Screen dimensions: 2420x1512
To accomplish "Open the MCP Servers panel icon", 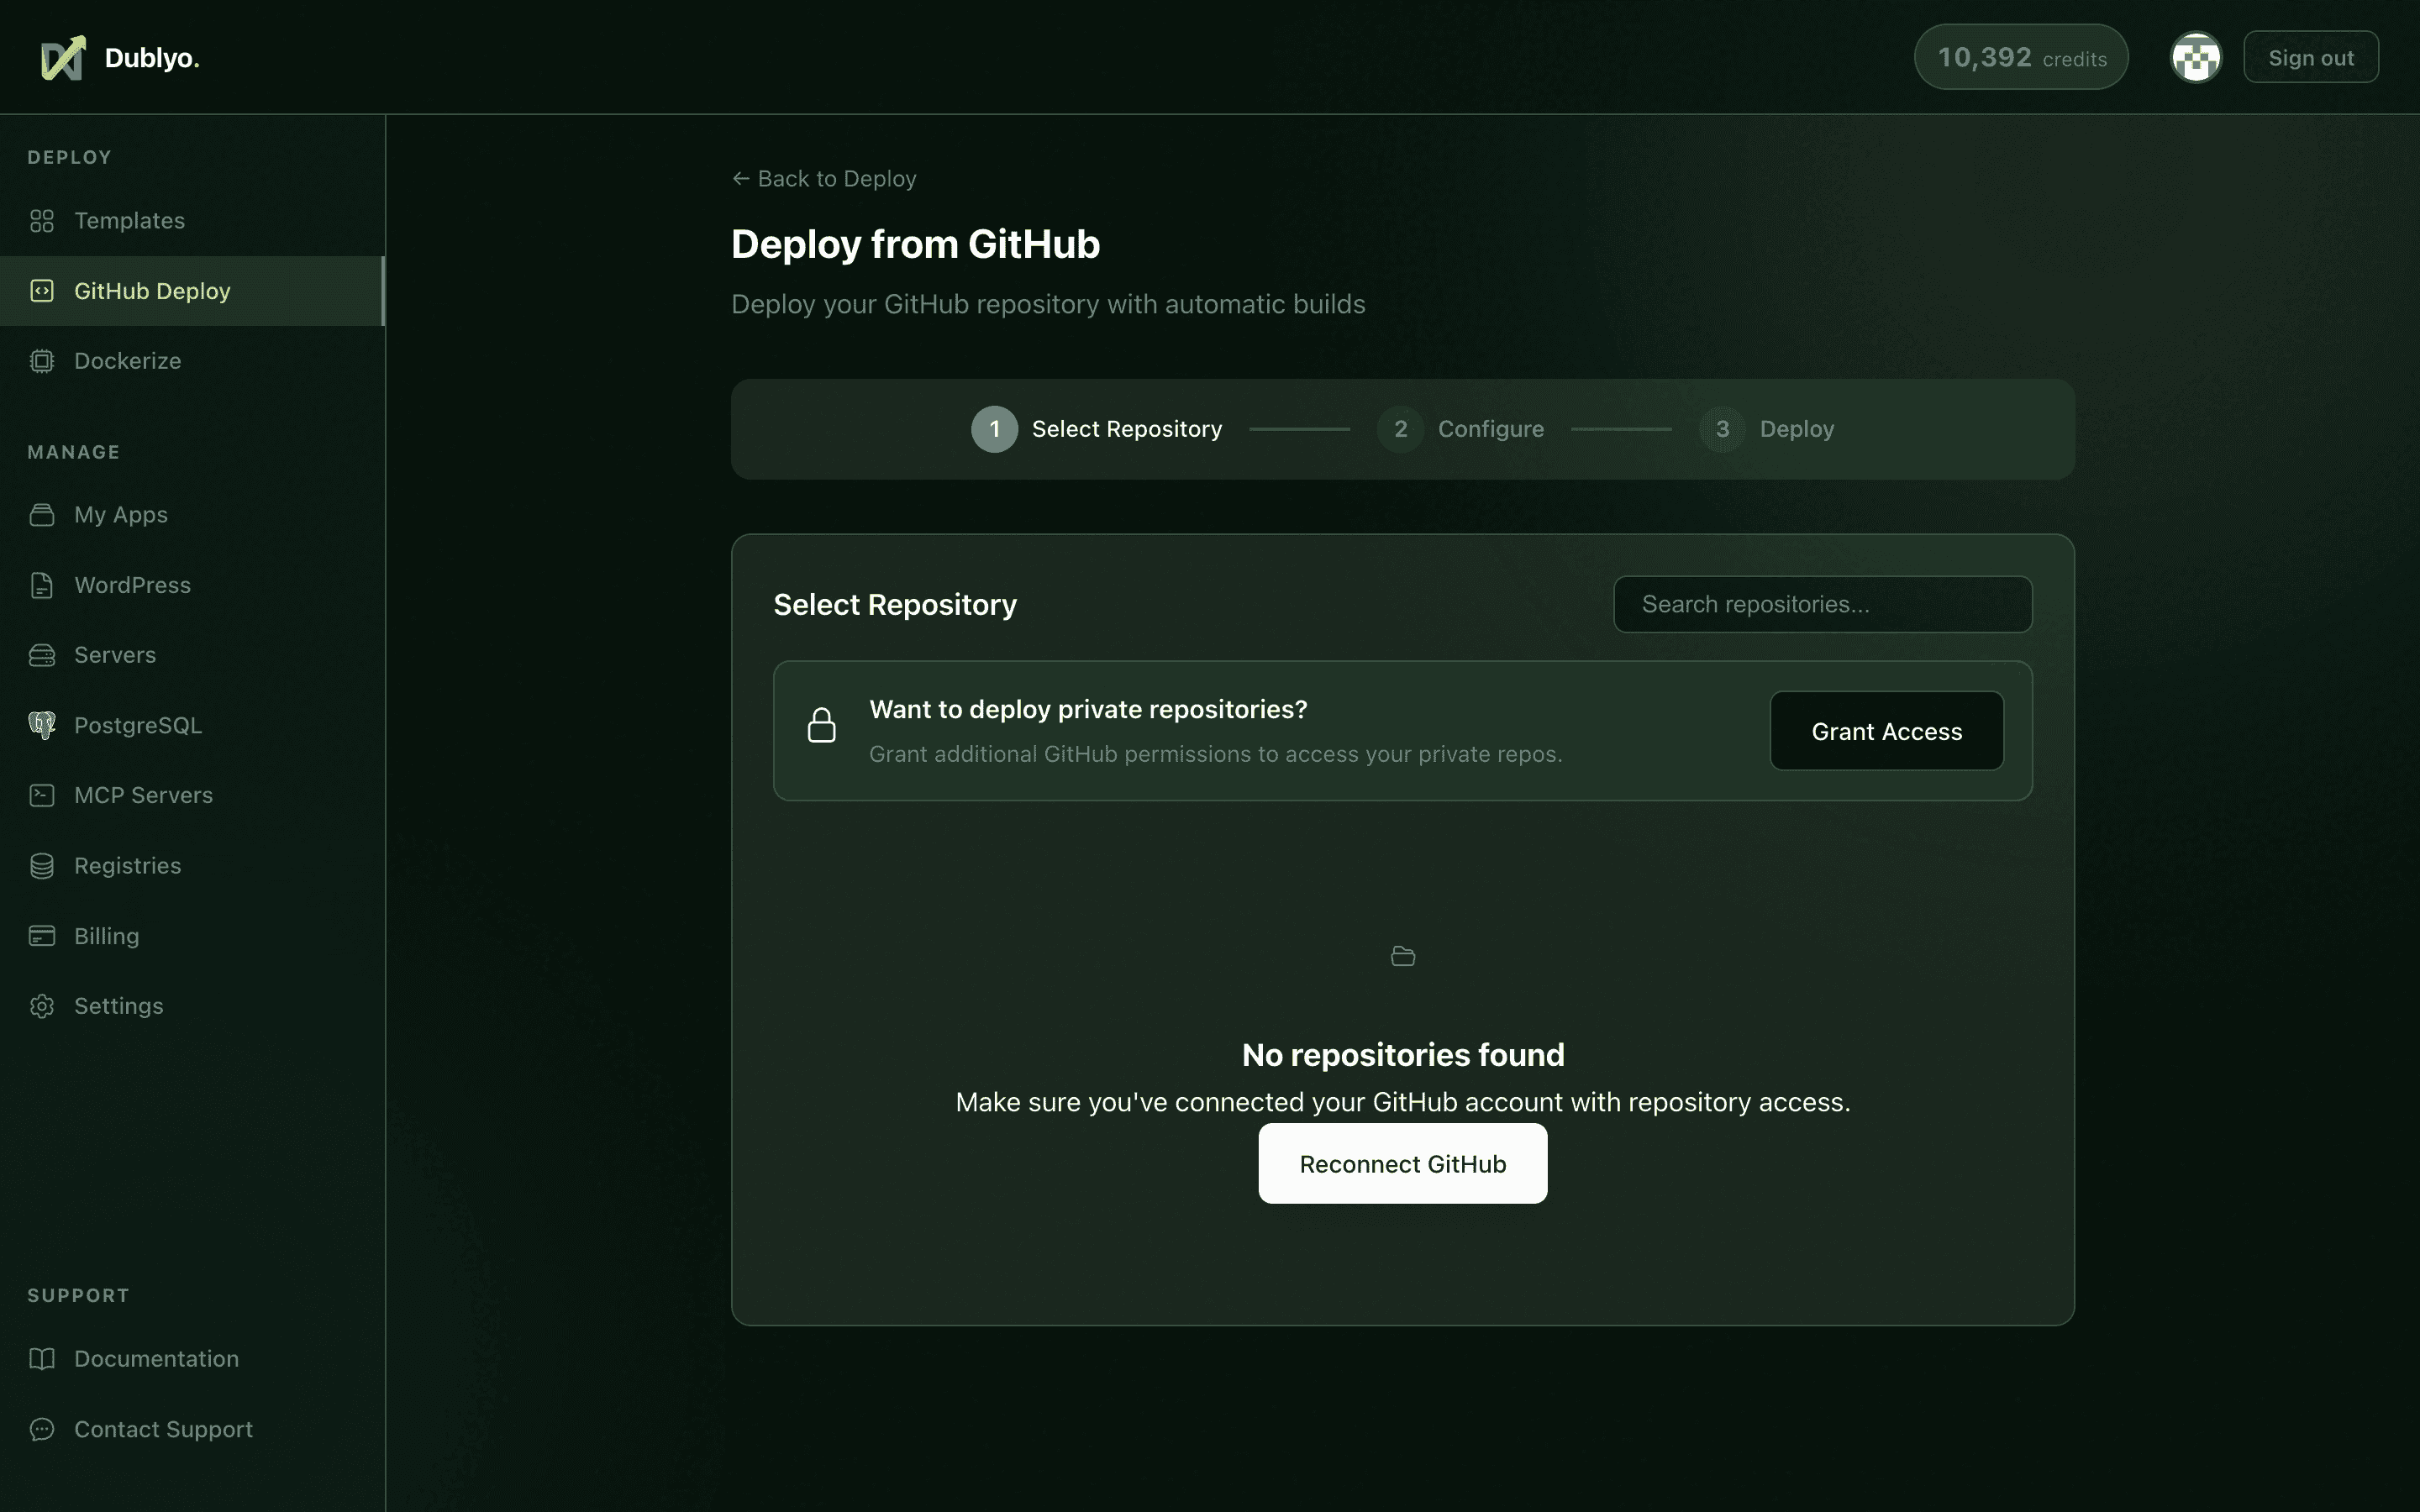I will (42, 794).
